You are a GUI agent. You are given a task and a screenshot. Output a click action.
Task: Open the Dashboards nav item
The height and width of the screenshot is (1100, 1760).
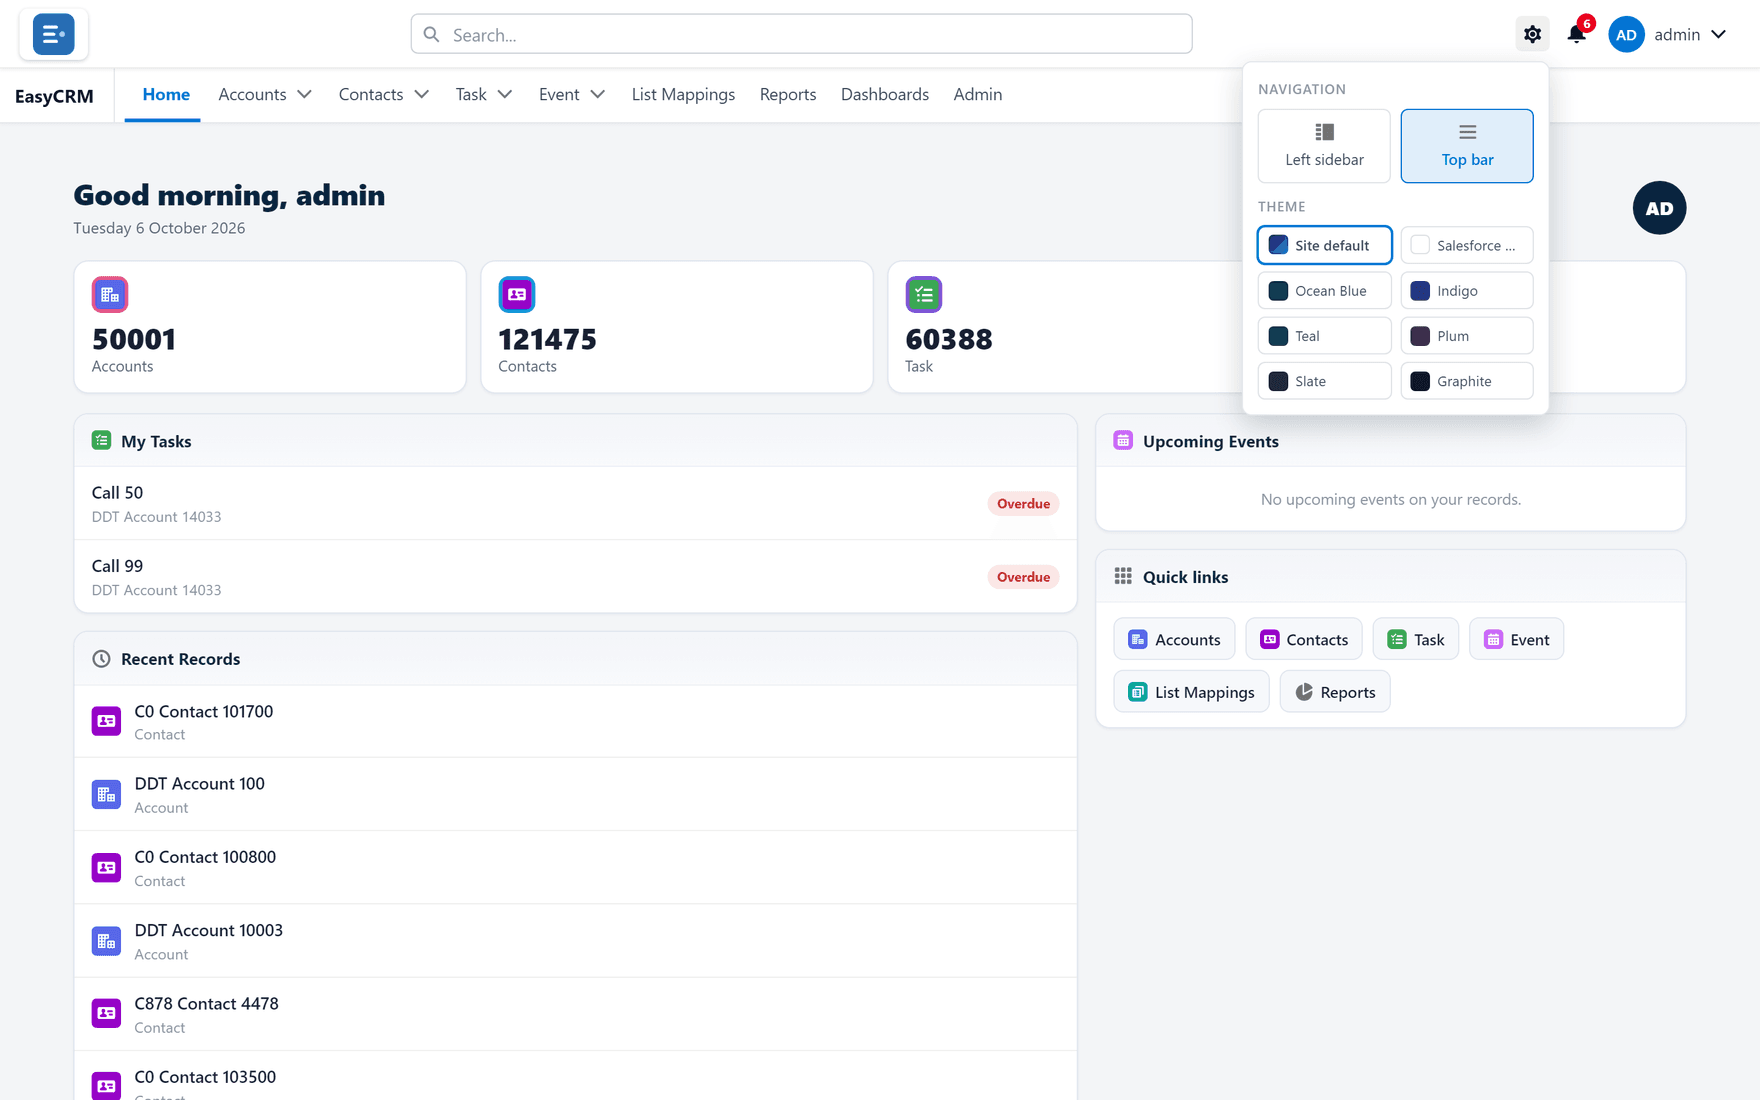tap(885, 94)
